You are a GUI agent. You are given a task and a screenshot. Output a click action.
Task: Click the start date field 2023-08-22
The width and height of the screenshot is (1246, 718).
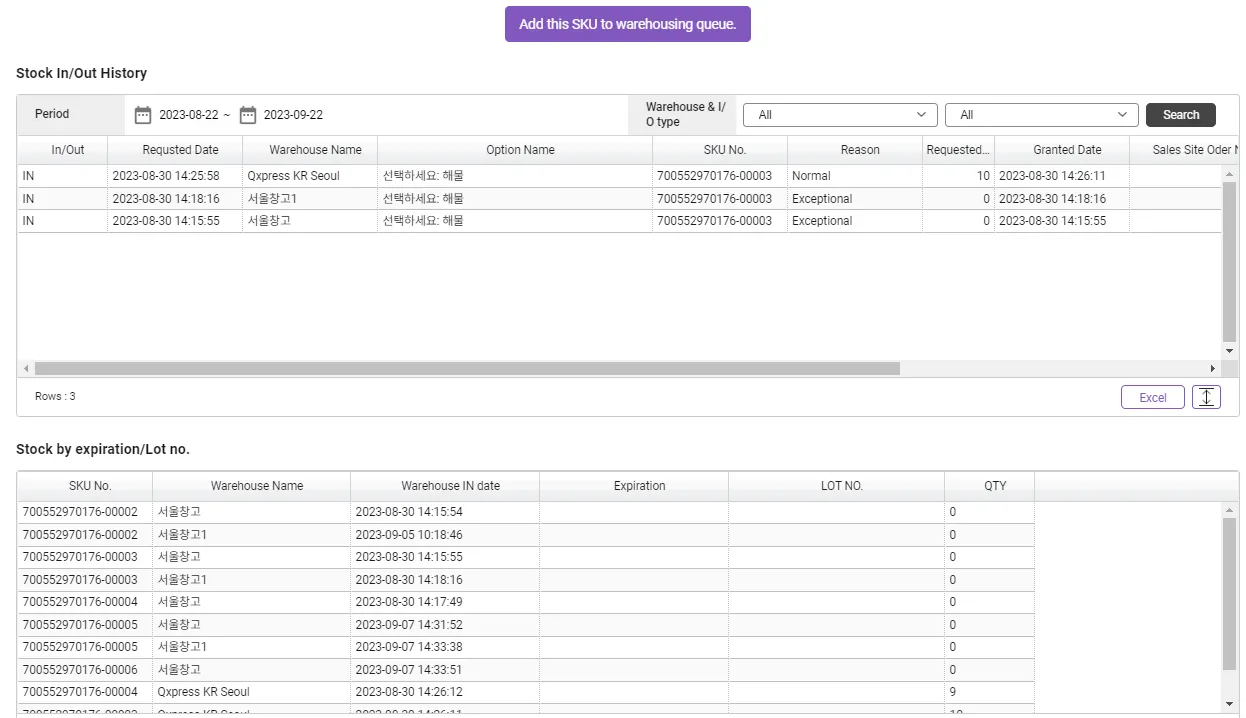tap(189, 115)
